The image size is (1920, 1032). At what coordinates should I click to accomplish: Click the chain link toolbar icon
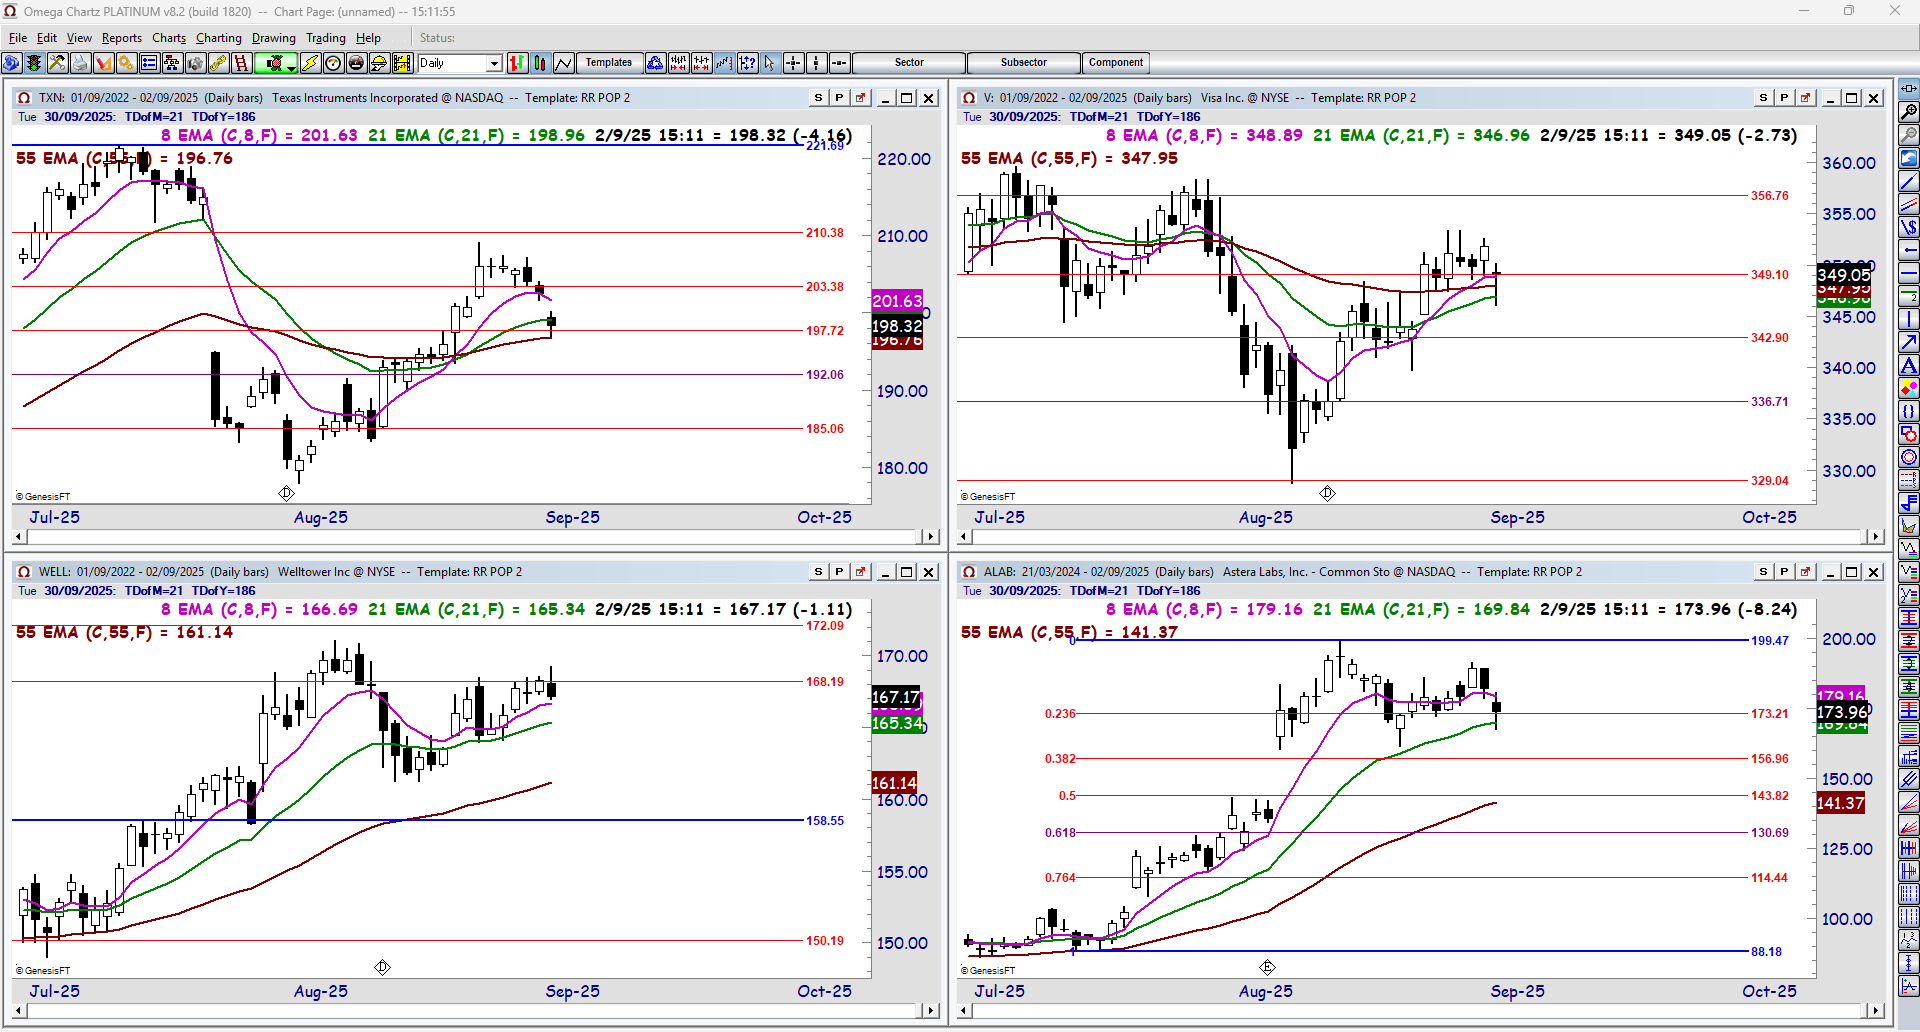tap(218, 63)
